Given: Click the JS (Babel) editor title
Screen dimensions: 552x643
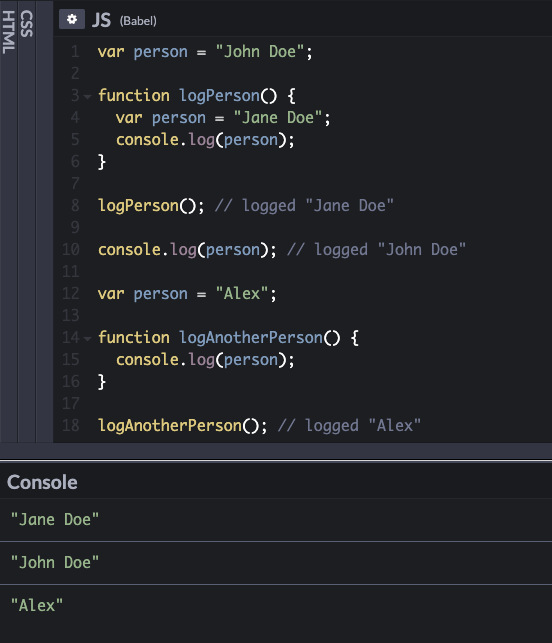Looking at the screenshot, I should tap(124, 20).
